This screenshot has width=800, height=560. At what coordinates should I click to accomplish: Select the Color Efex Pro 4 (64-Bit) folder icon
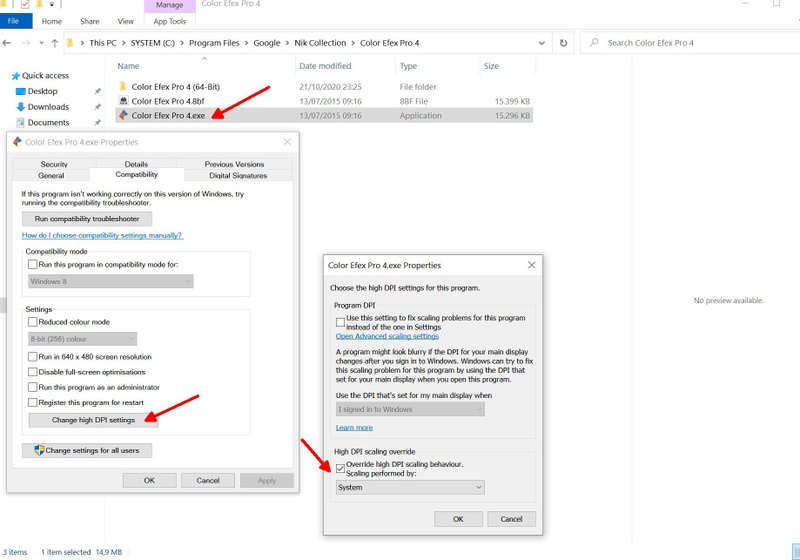pyautogui.click(x=123, y=86)
